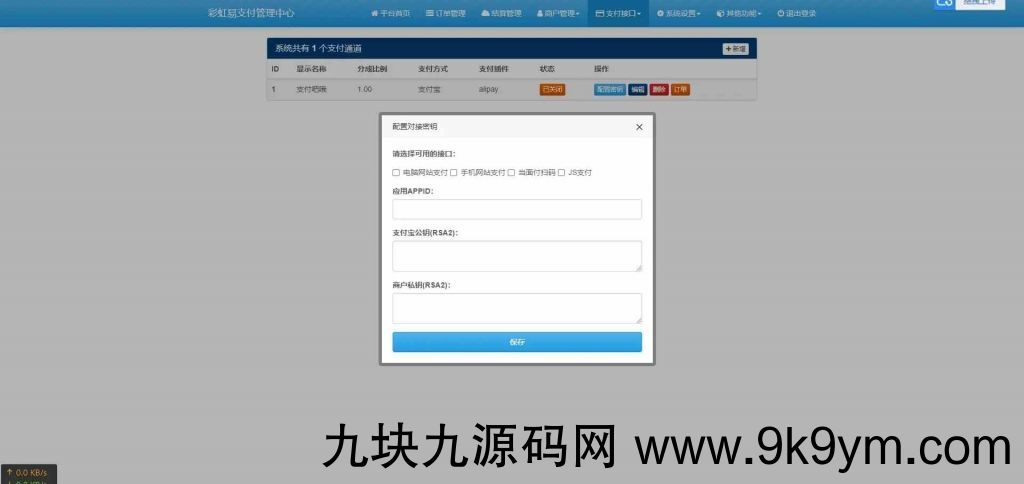This screenshot has height=484, width=1024.
Task: Click the red 删除 button
Action: tap(659, 89)
